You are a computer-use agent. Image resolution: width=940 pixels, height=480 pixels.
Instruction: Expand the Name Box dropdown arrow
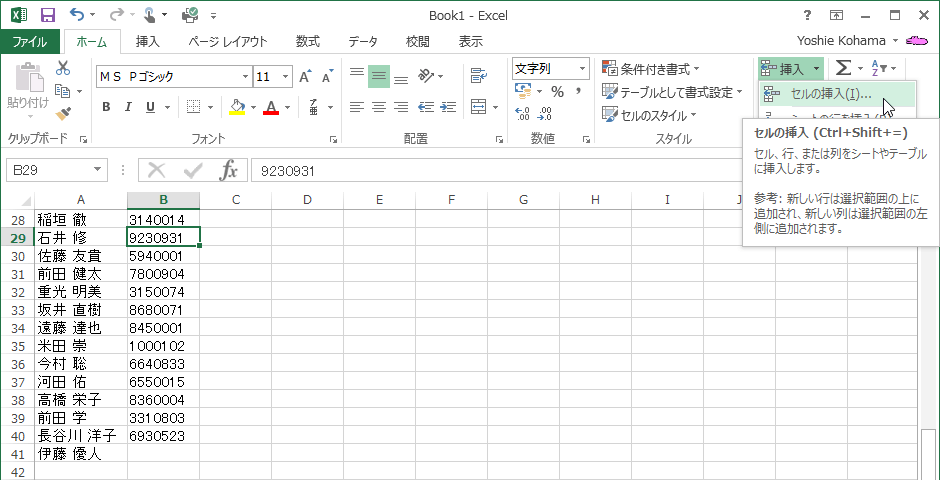point(97,170)
